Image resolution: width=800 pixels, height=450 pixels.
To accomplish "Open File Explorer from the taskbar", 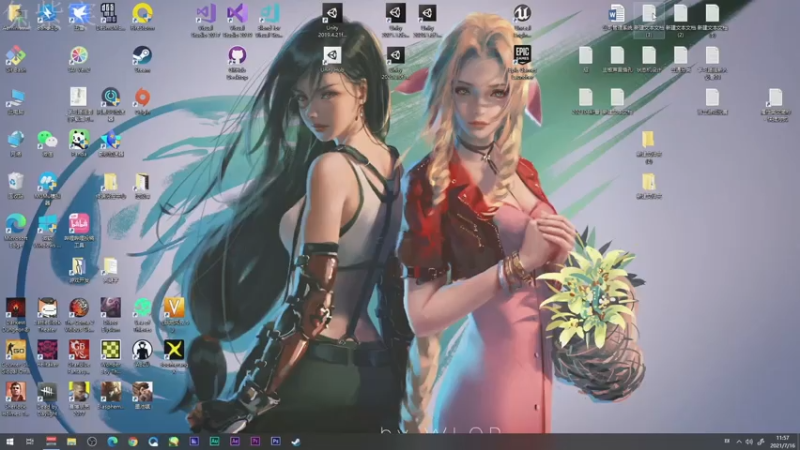I will click(71, 441).
